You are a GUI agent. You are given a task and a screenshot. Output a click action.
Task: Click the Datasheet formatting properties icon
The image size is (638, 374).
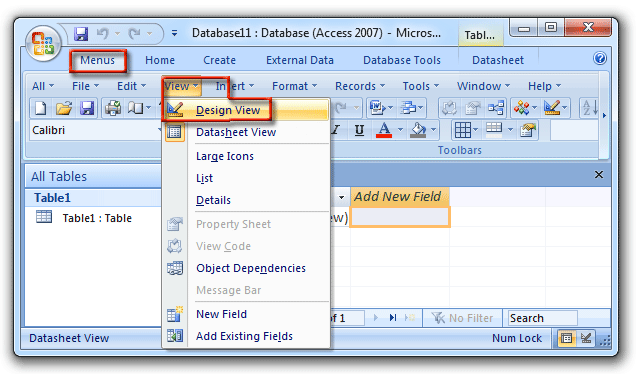pos(527,130)
